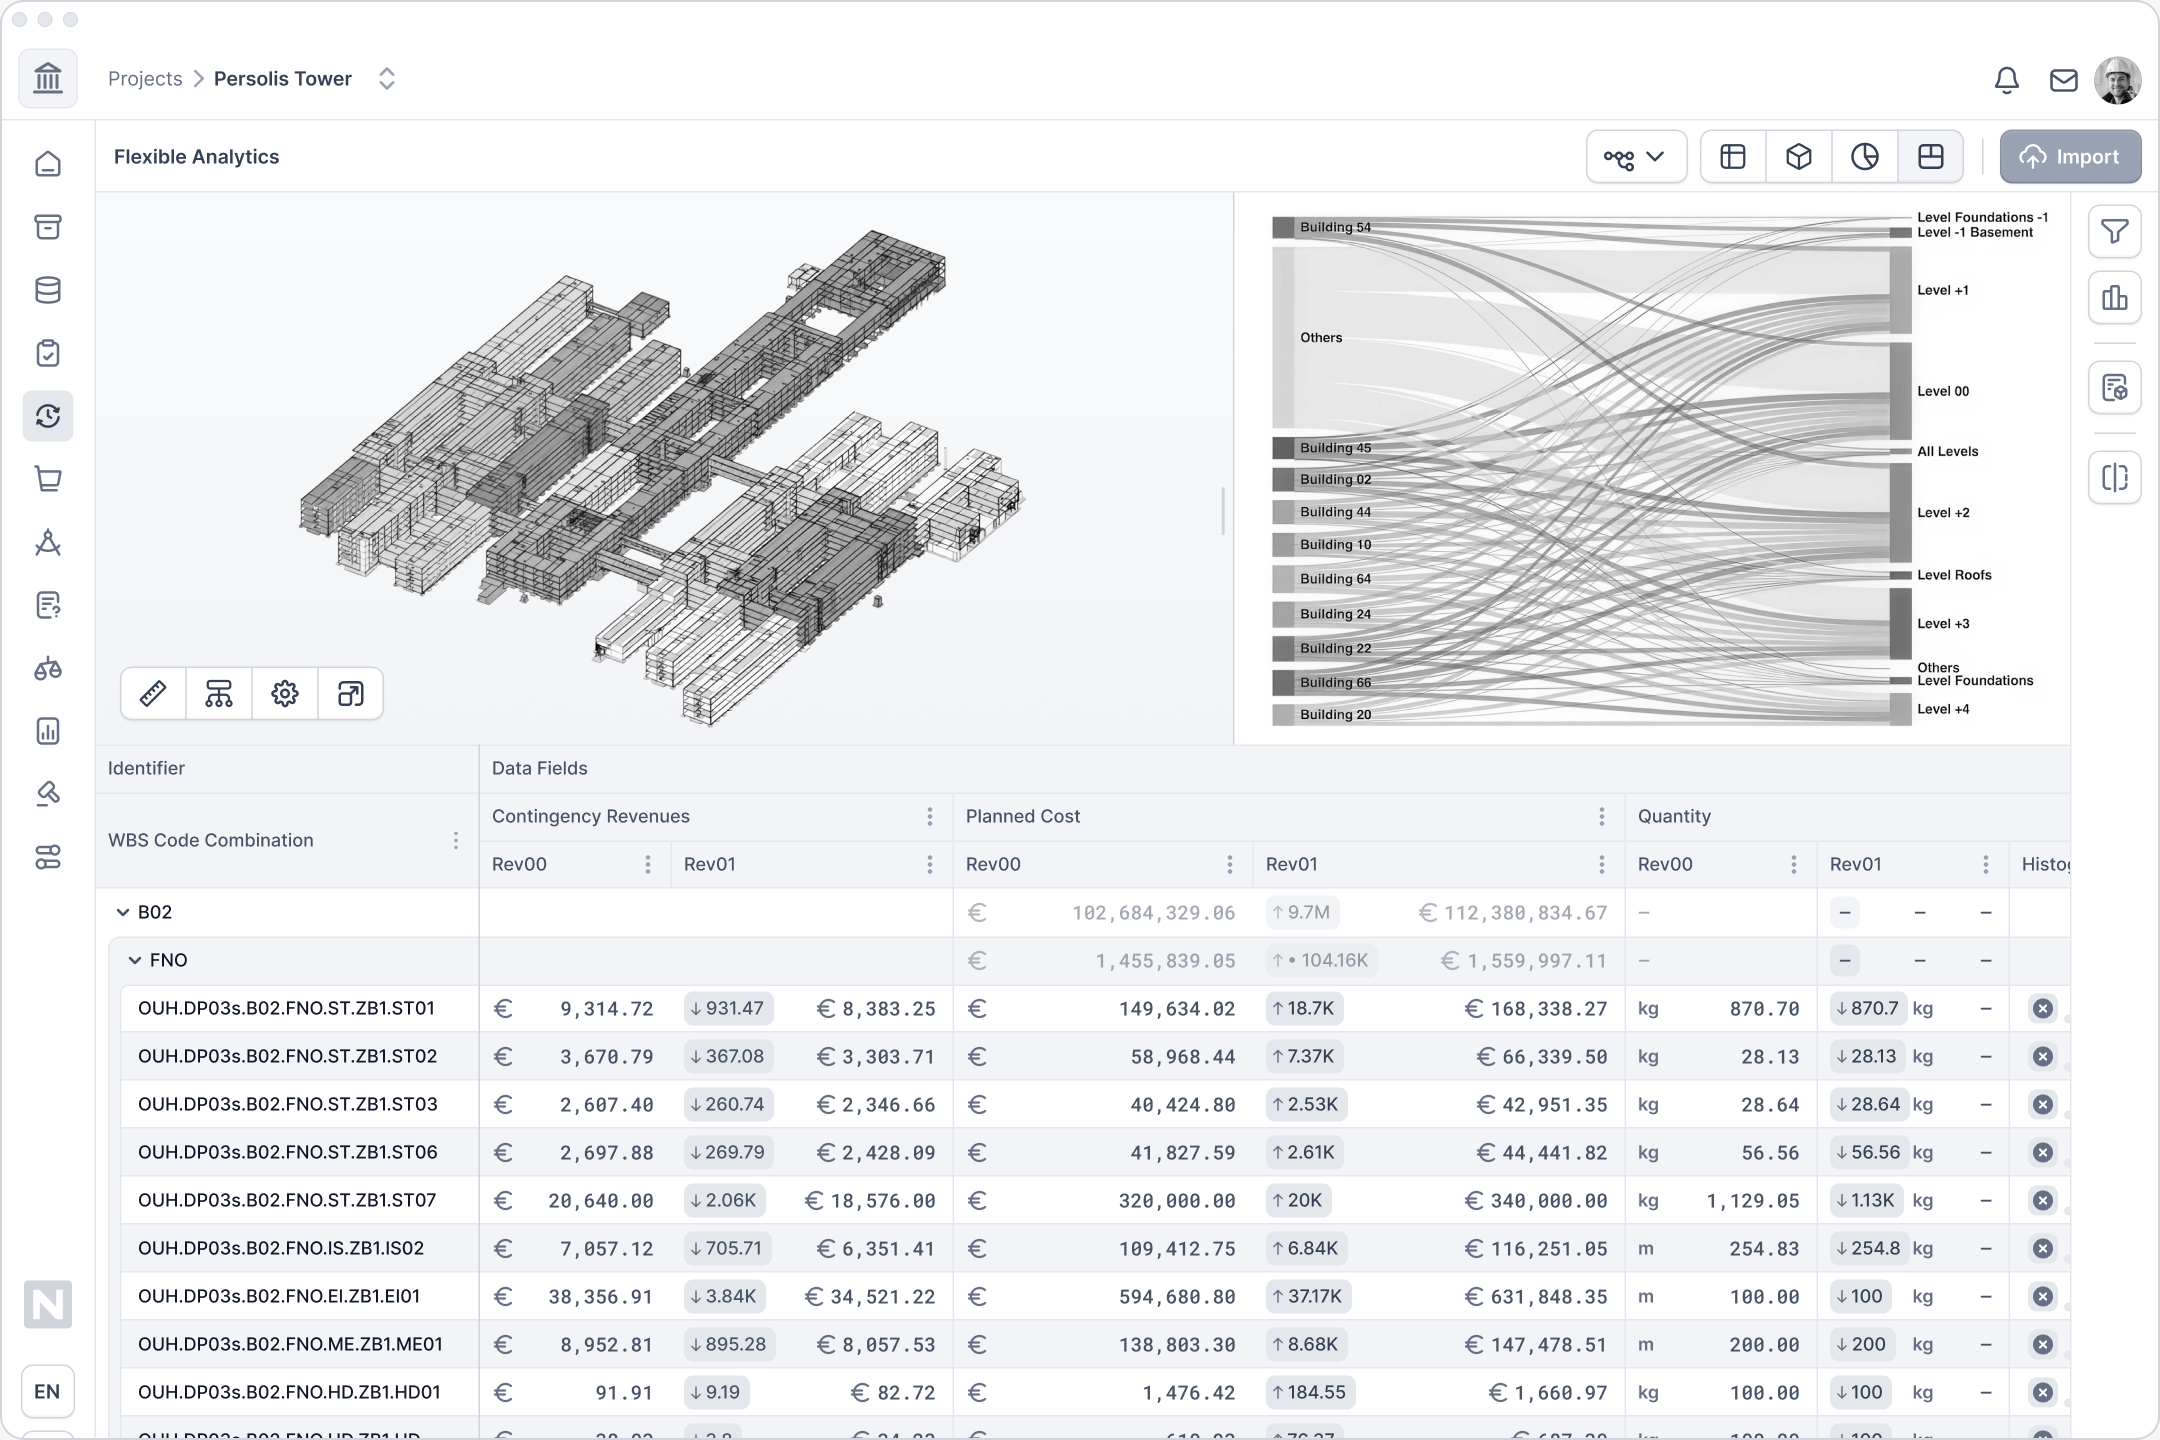Open the drafting compass sidebar icon

pyautogui.click(x=48, y=542)
